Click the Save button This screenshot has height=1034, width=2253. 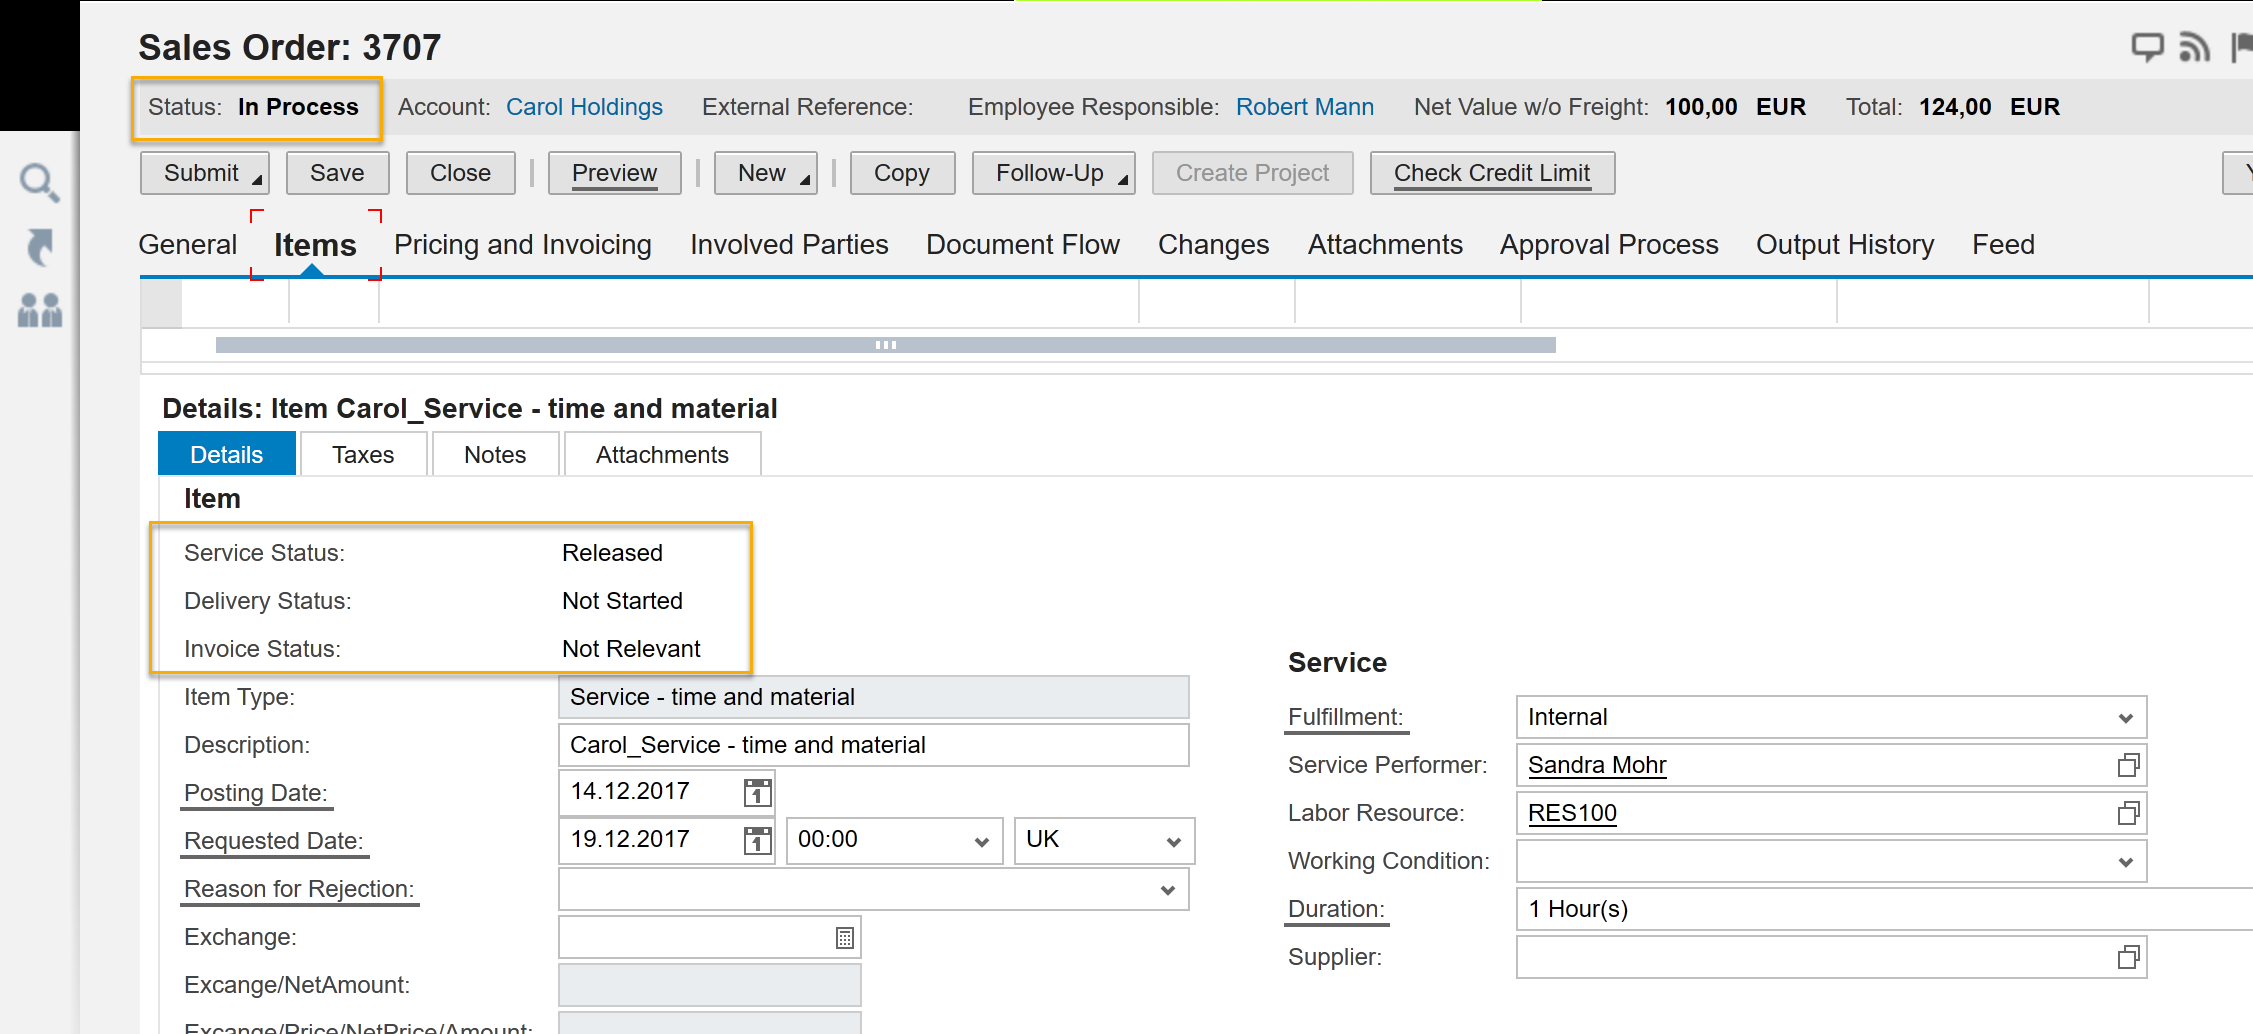(337, 173)
